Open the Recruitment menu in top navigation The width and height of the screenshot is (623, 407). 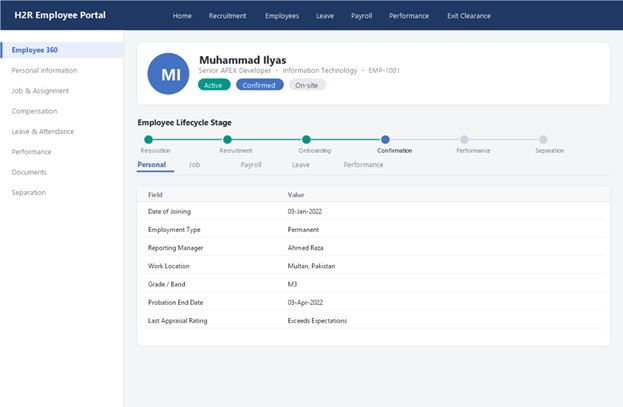(x=227, y=16)
